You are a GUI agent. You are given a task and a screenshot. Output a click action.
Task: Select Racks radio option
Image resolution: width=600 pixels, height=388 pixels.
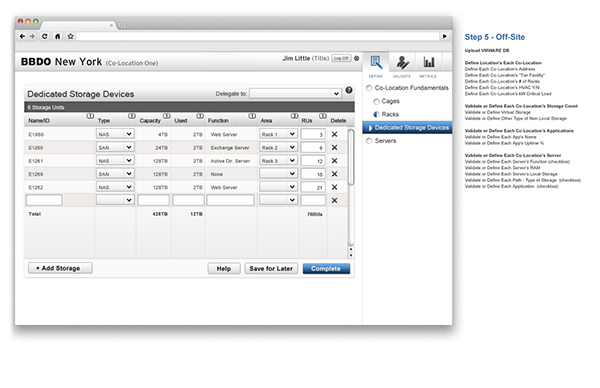[x=376, y=114]
